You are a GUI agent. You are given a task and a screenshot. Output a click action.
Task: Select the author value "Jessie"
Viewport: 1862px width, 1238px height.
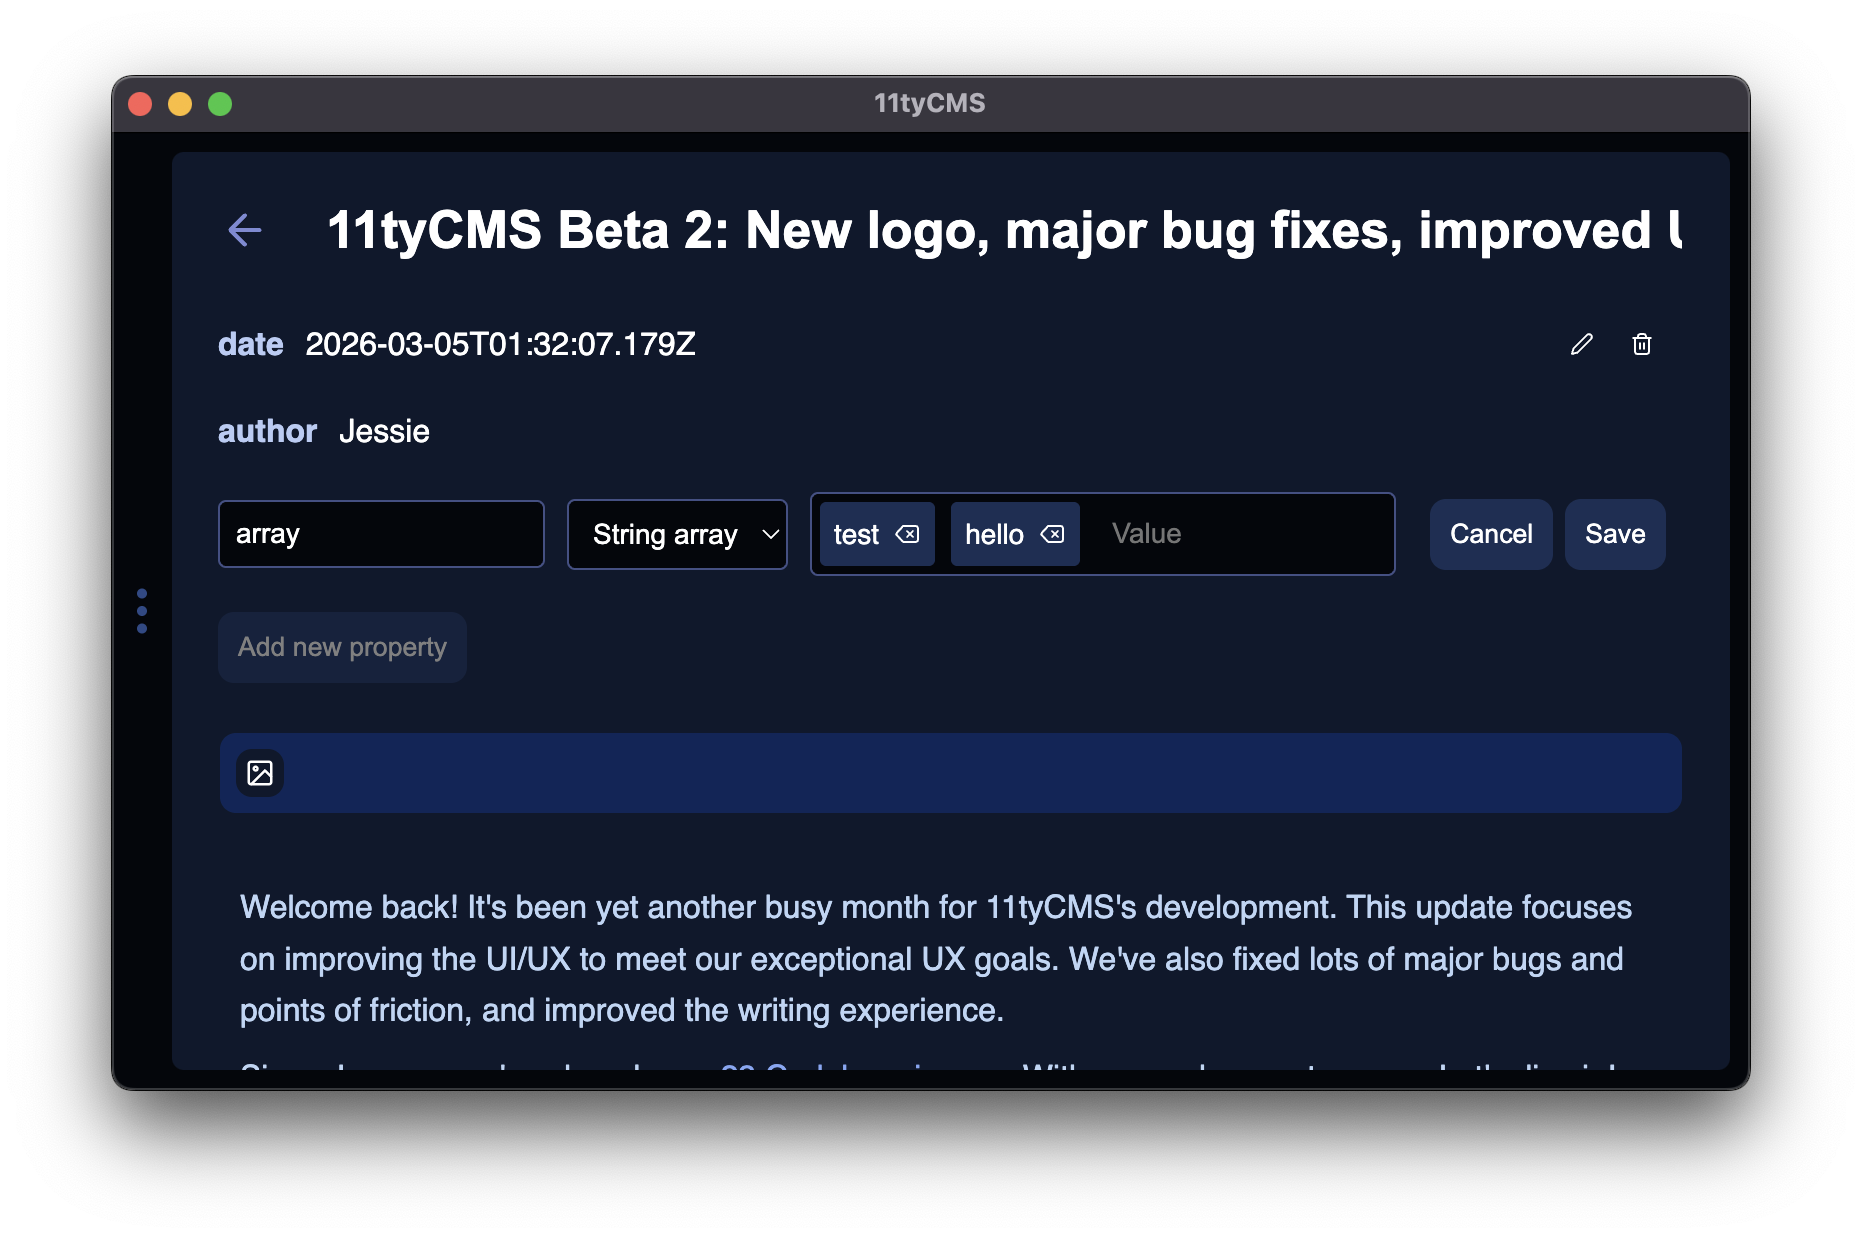click(384, 431)
